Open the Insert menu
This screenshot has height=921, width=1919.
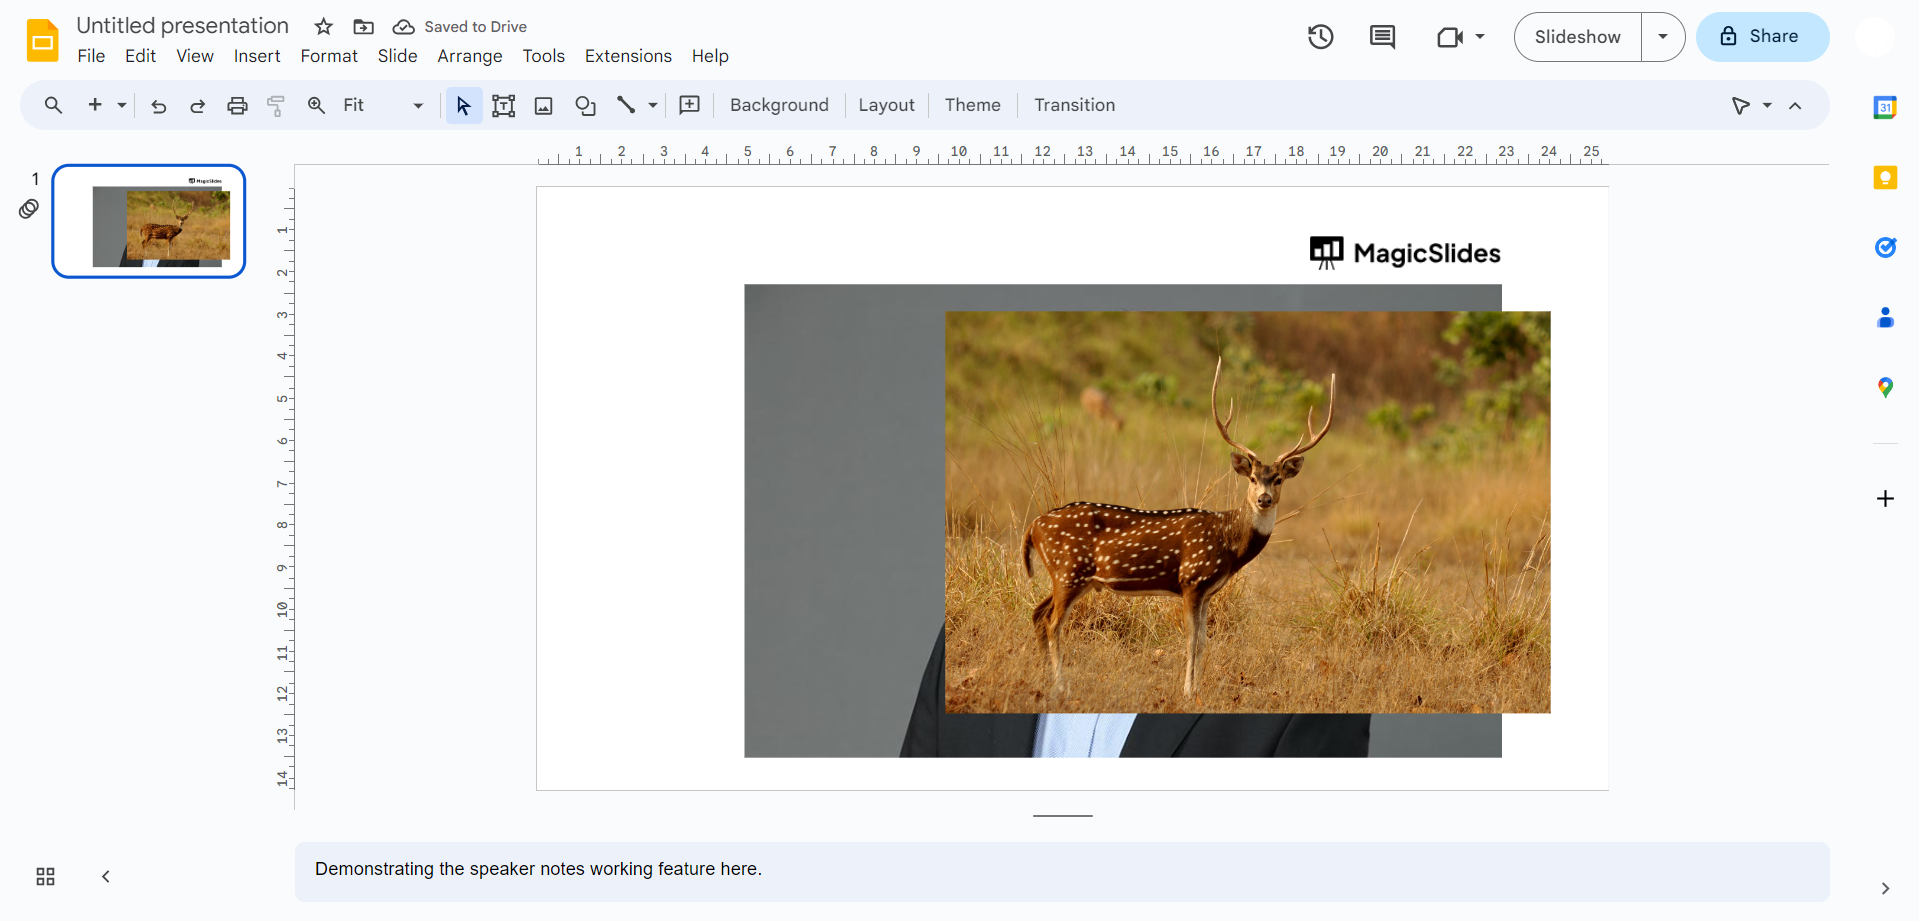coord(257,56)
